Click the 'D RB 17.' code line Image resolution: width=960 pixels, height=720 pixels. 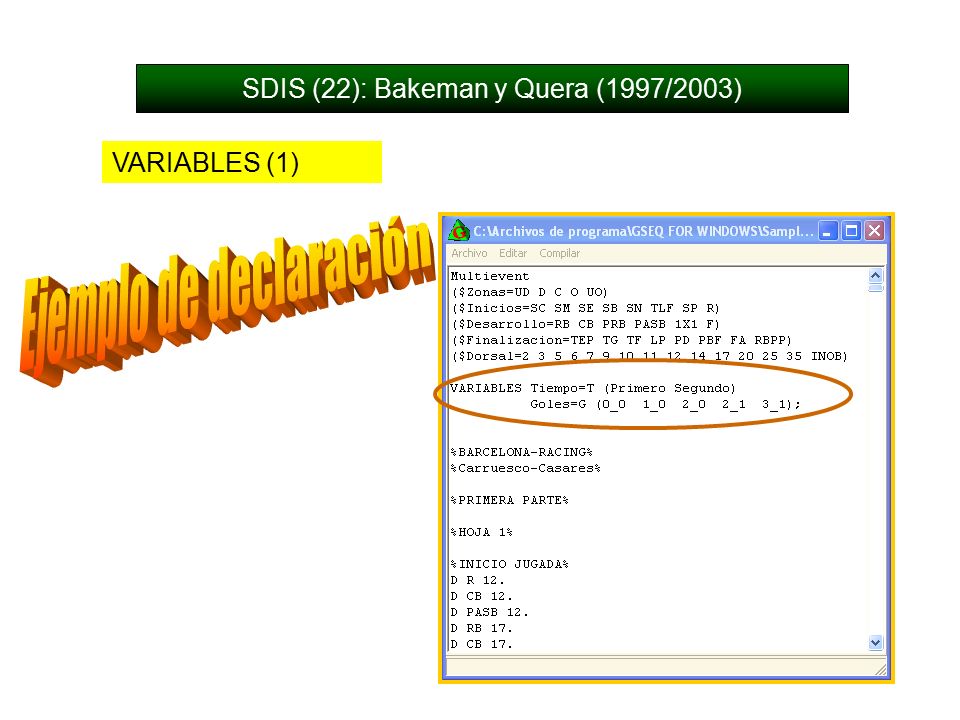482,628
